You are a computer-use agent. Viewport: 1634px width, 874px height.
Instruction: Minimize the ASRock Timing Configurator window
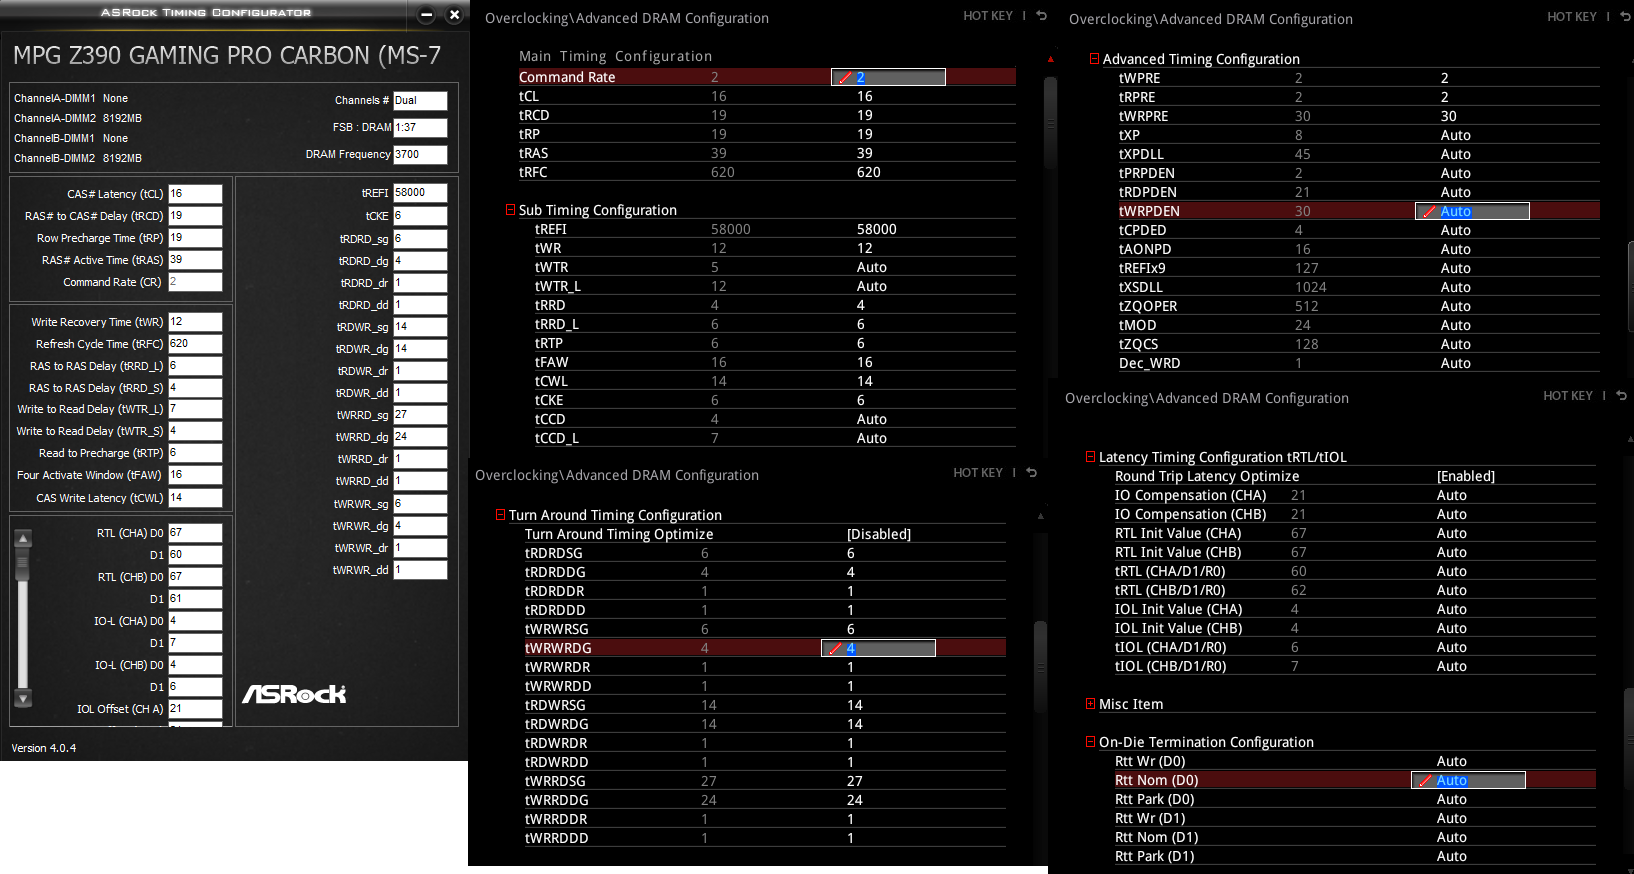426,14
